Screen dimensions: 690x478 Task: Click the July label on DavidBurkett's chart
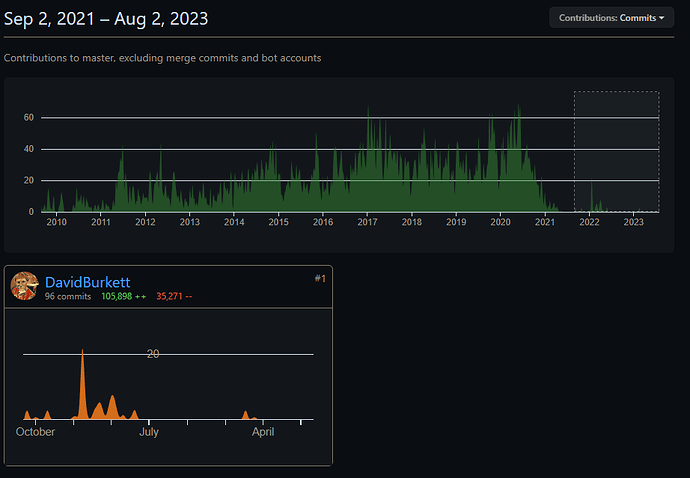point(149,432)
